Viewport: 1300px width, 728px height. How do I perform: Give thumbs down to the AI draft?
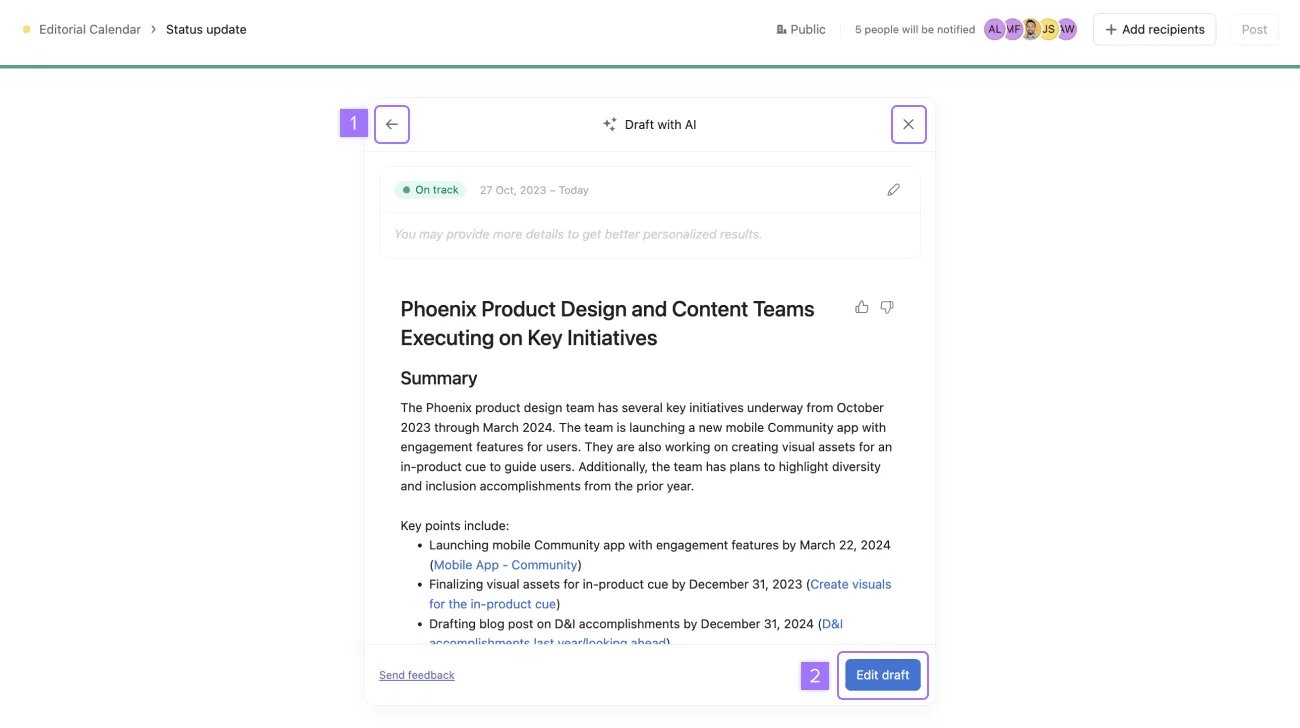[887, 307]
